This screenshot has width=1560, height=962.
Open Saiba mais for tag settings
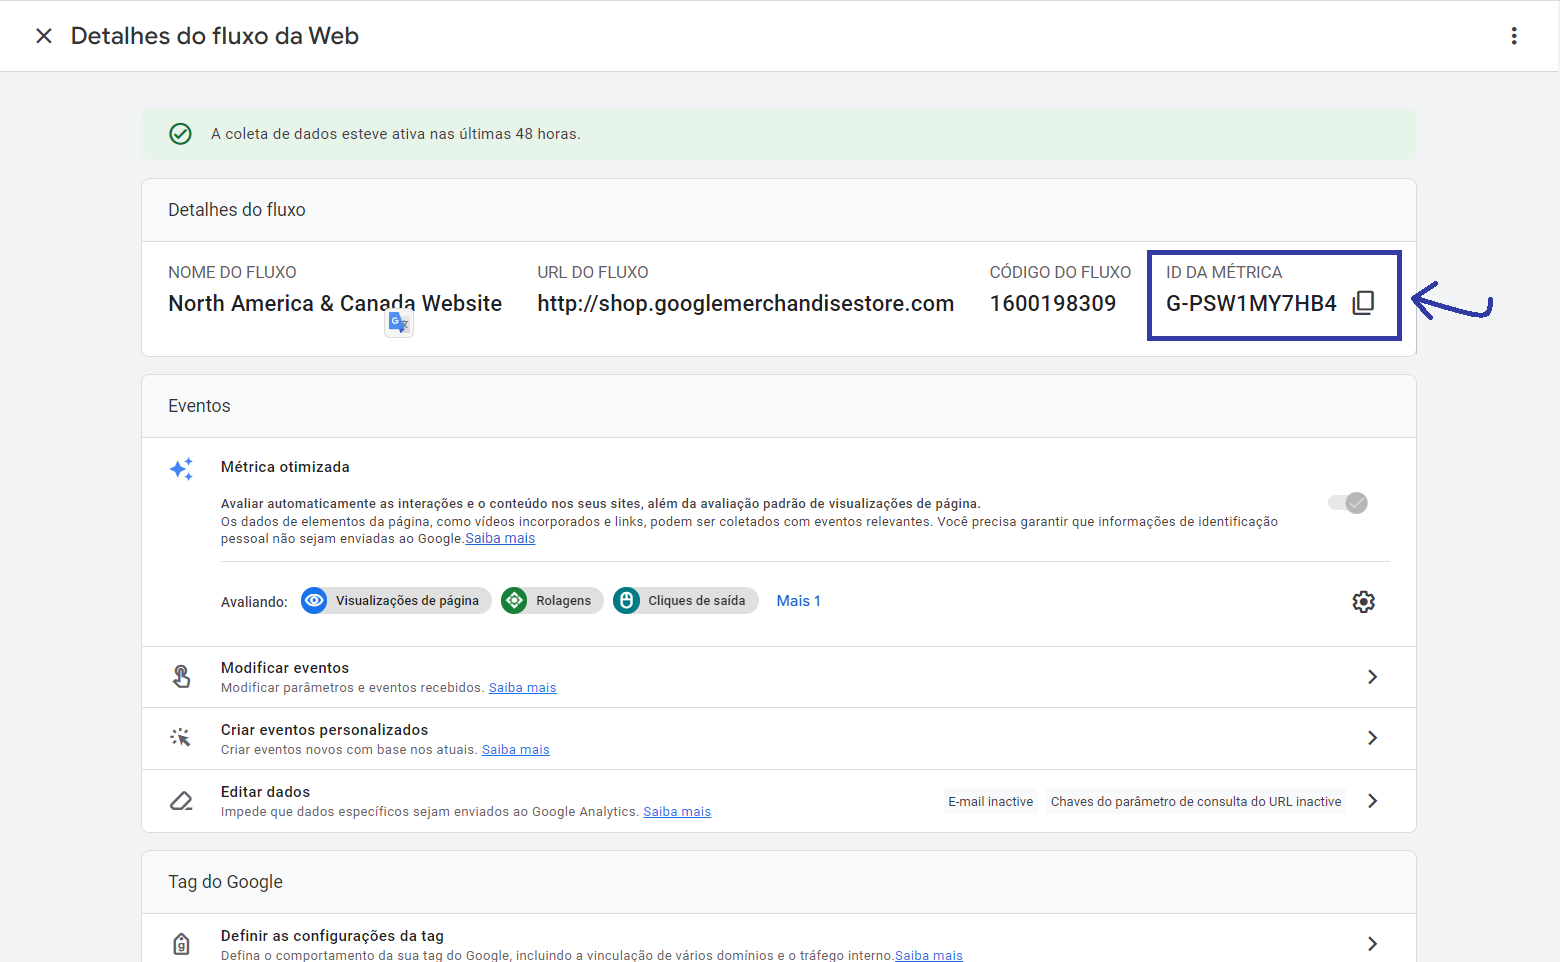coord(929,956)
